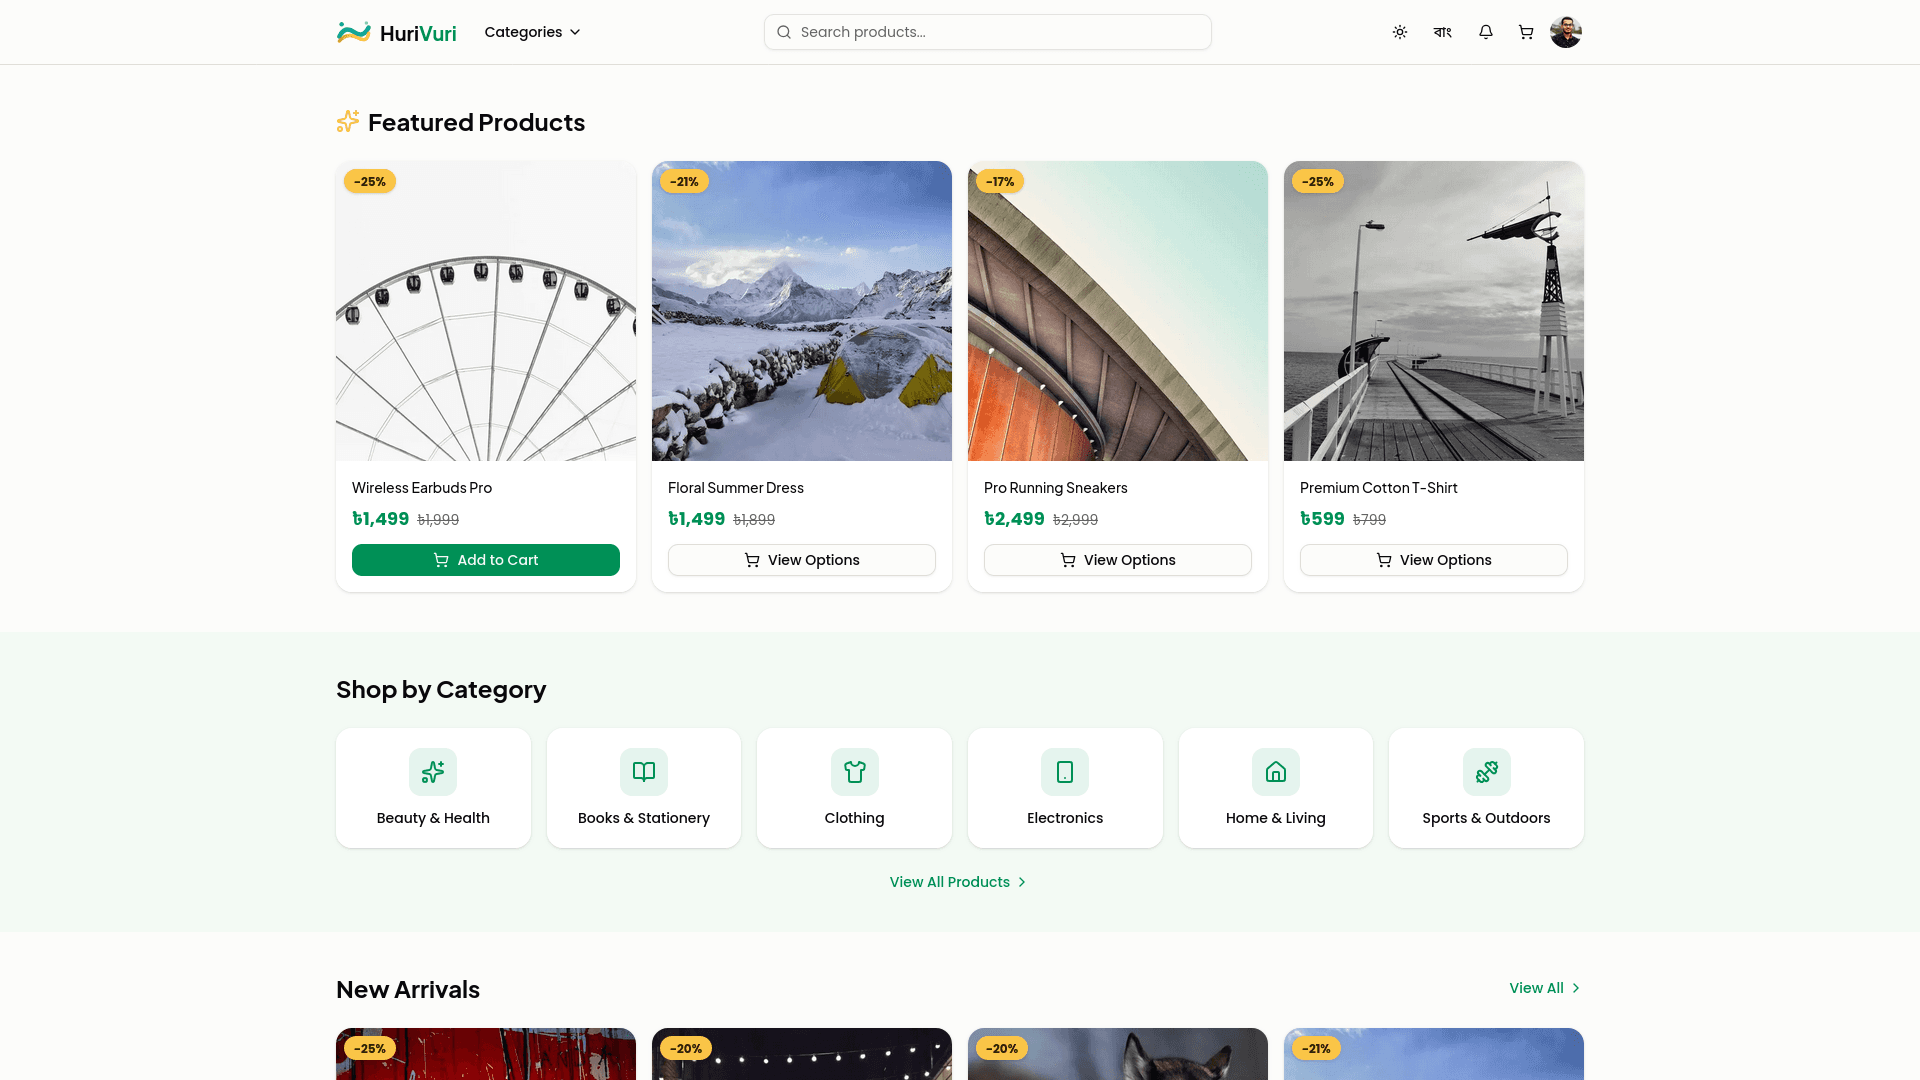
Task: Click the HuriVuri logo
Action: coord(397,33)
